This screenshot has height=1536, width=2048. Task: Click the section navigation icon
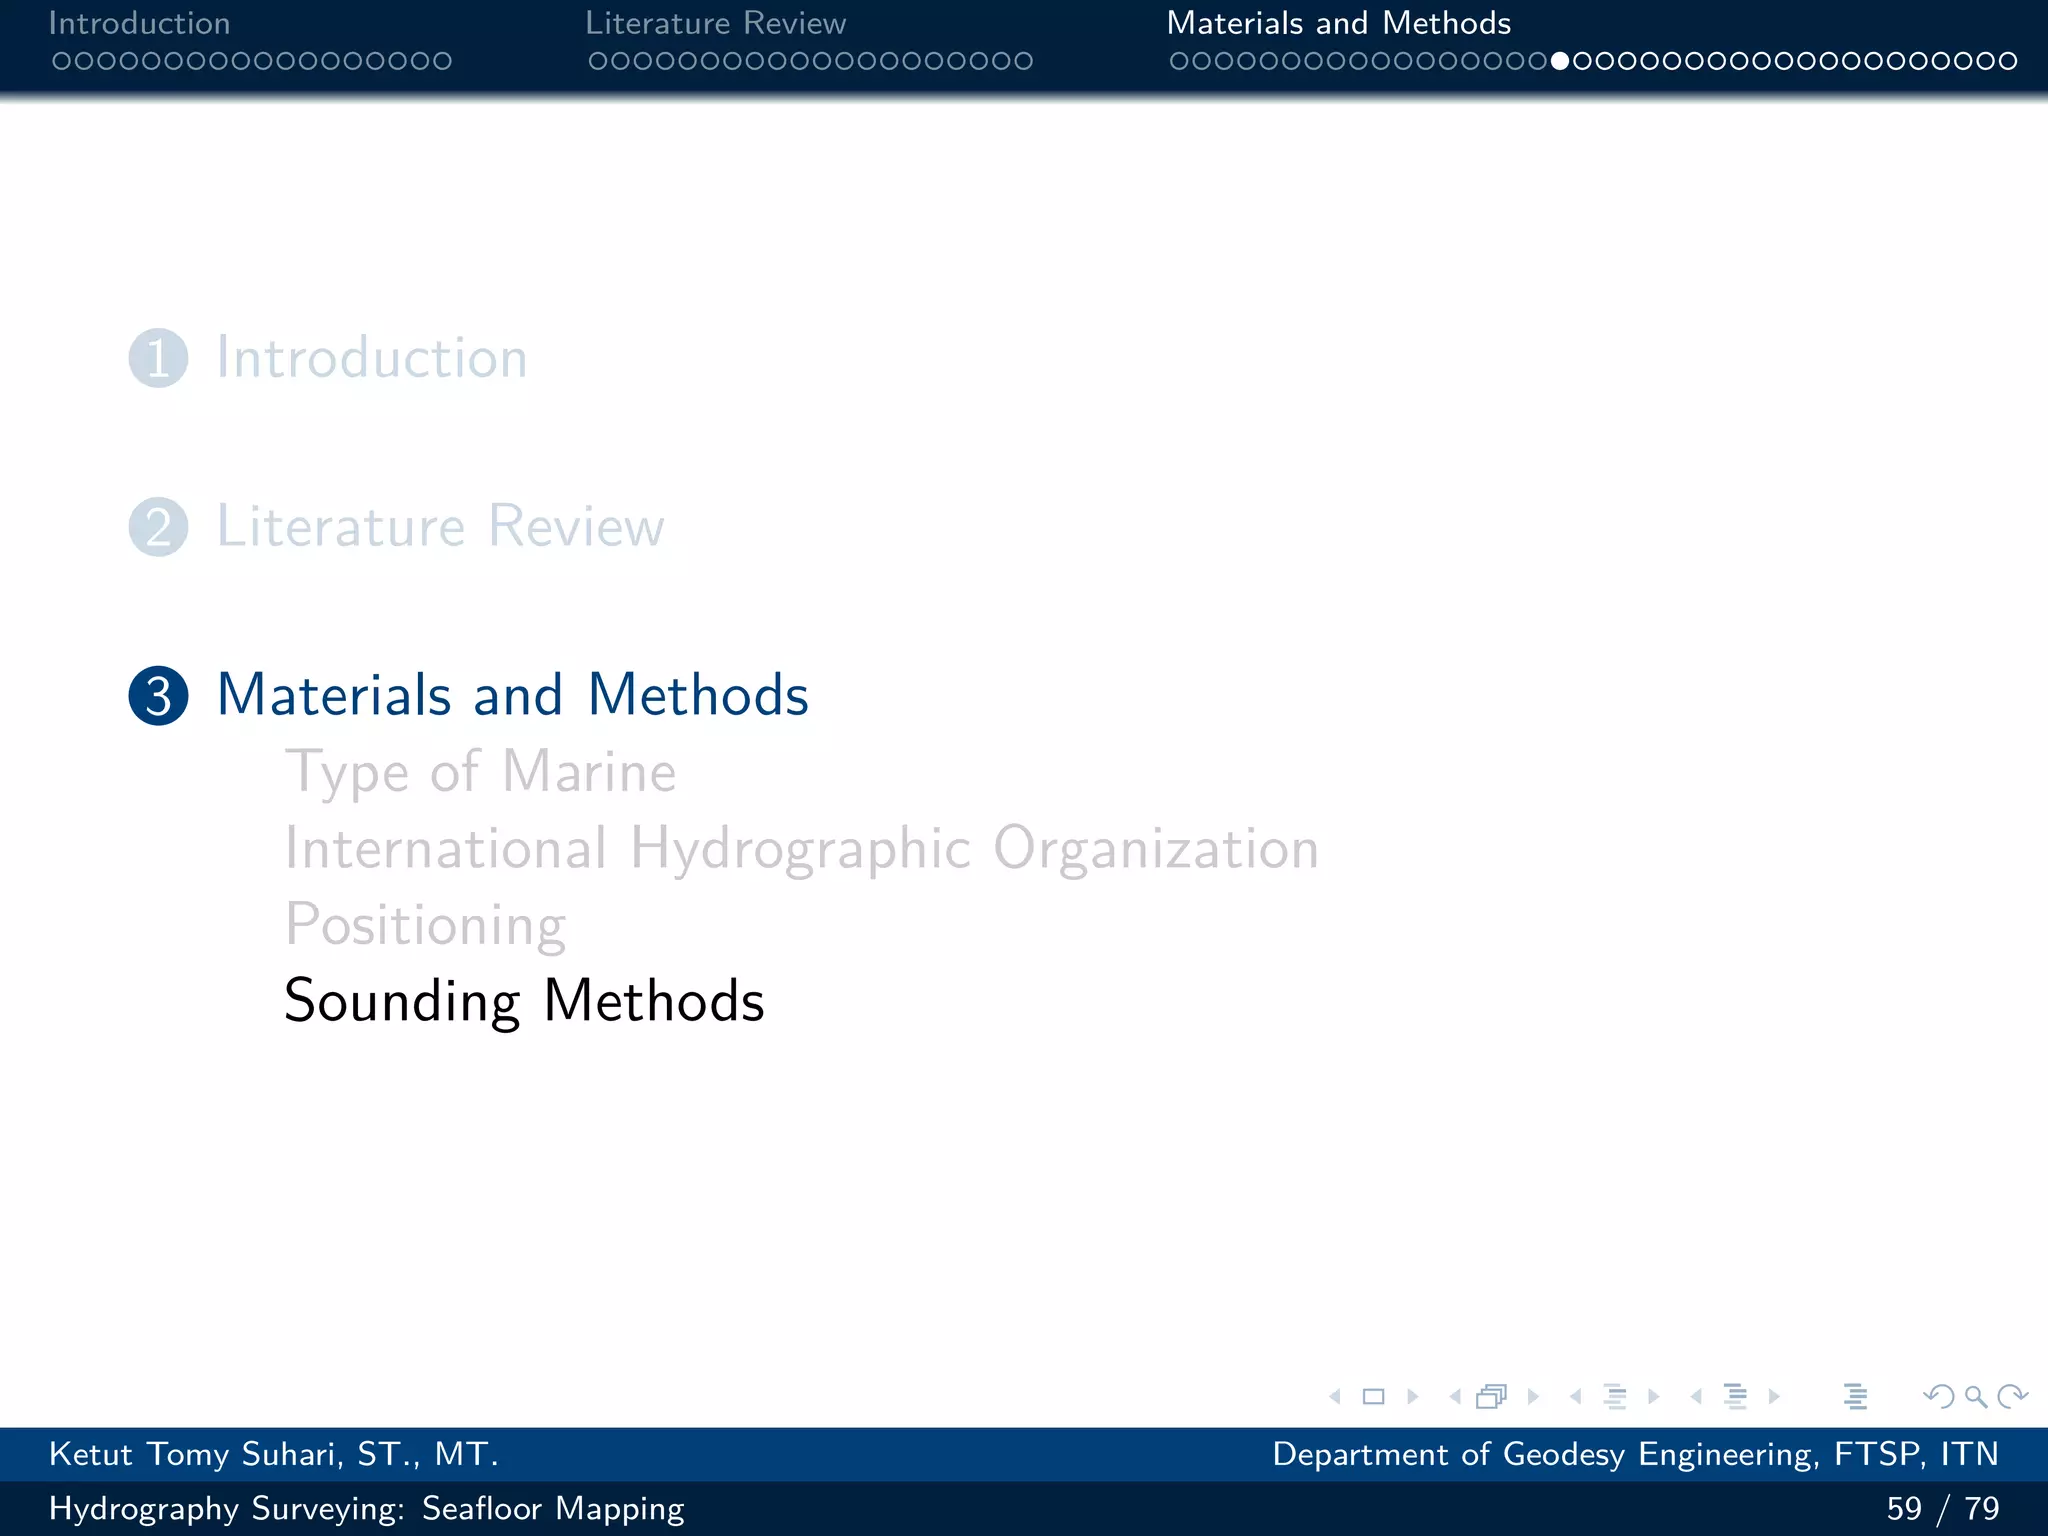(1736, 1397)
